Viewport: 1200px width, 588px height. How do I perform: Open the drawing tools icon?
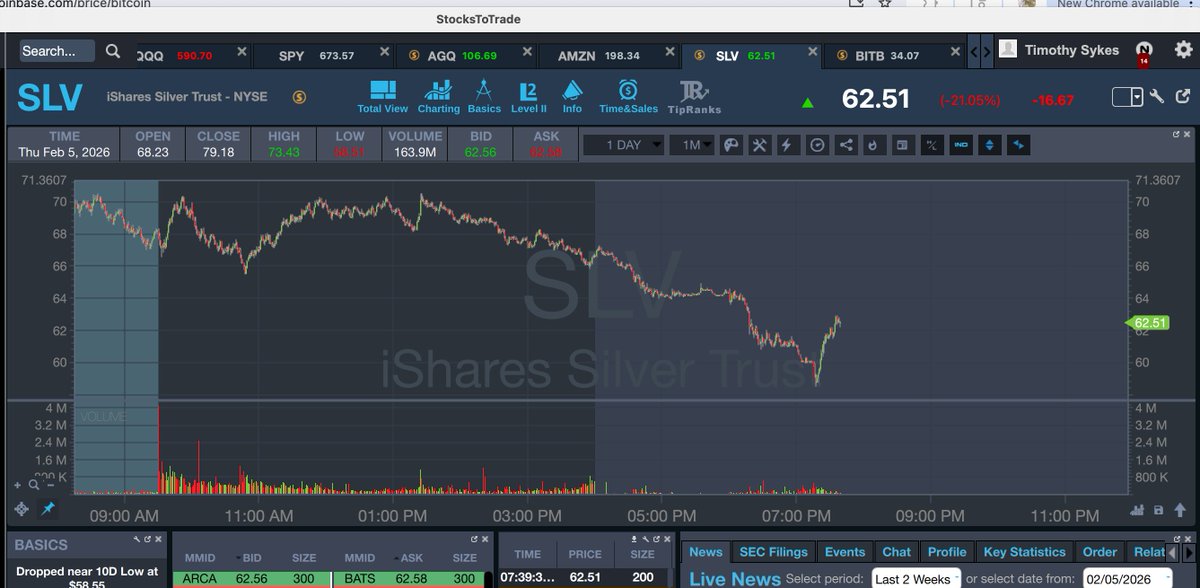[x=730, y=145]
